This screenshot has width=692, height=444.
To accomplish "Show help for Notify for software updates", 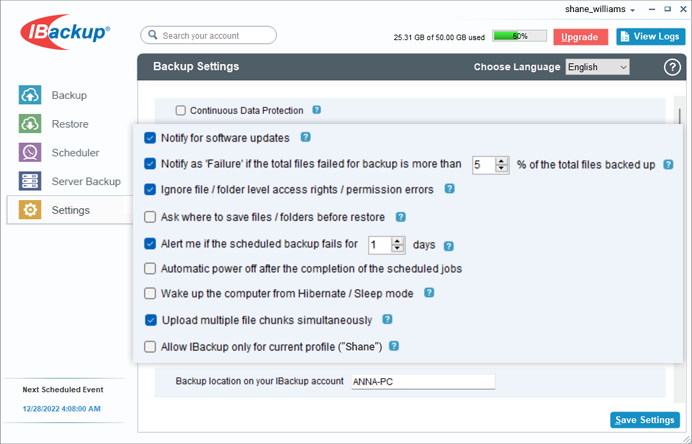I will click(x=305, y=137).
